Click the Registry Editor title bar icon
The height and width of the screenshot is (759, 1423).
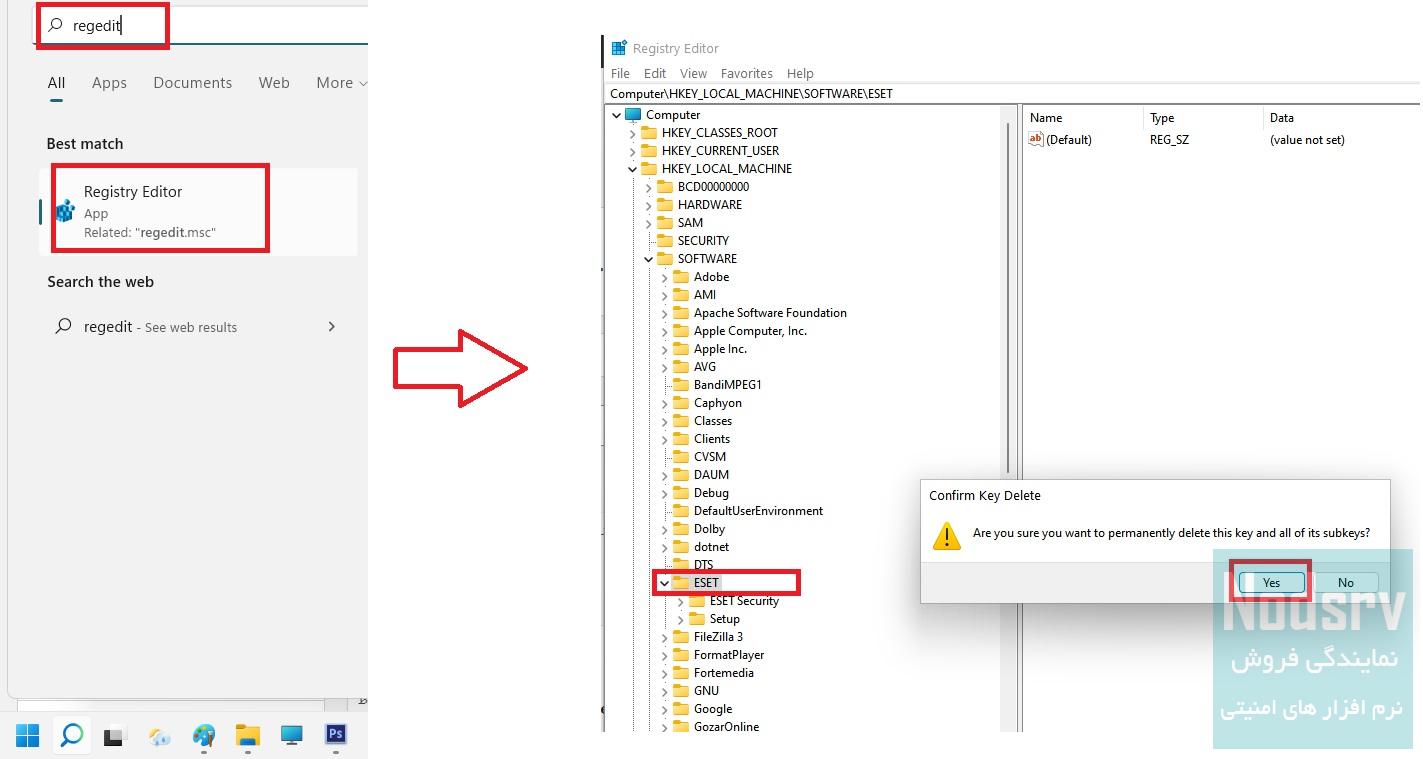[x=620, y=48]
